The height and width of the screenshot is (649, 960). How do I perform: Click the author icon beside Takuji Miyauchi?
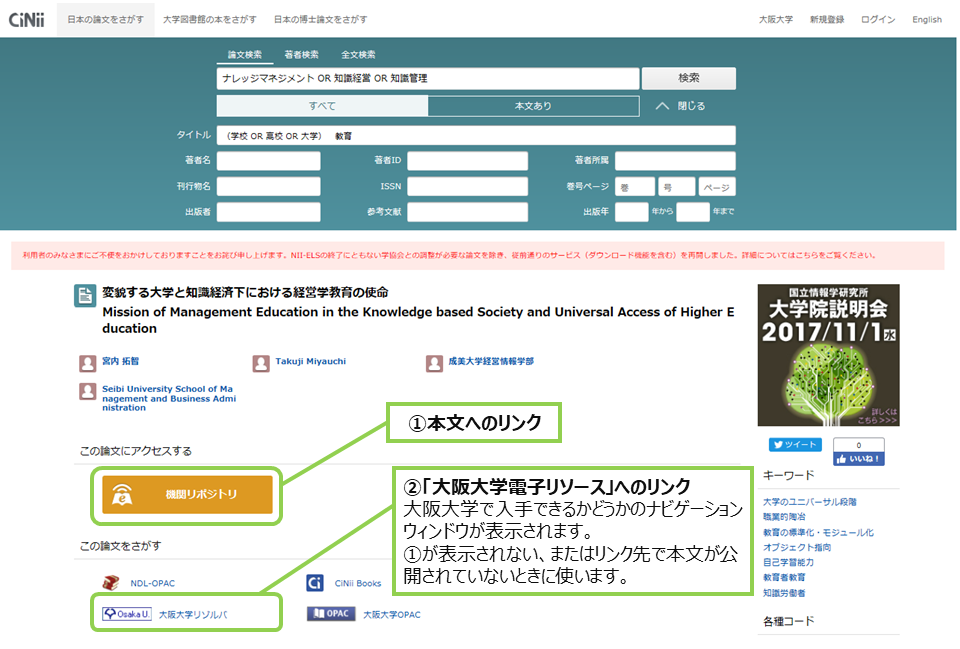261,363
